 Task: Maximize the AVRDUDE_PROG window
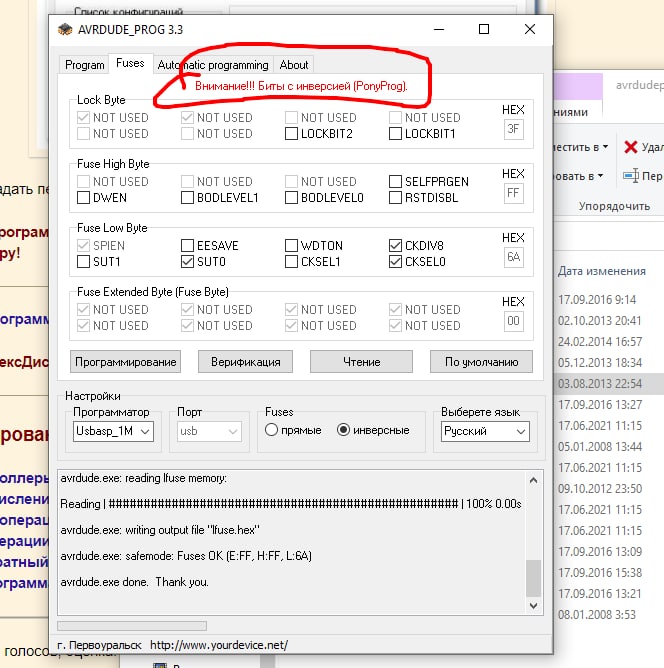pyautogui.click(x=484, y=29)
